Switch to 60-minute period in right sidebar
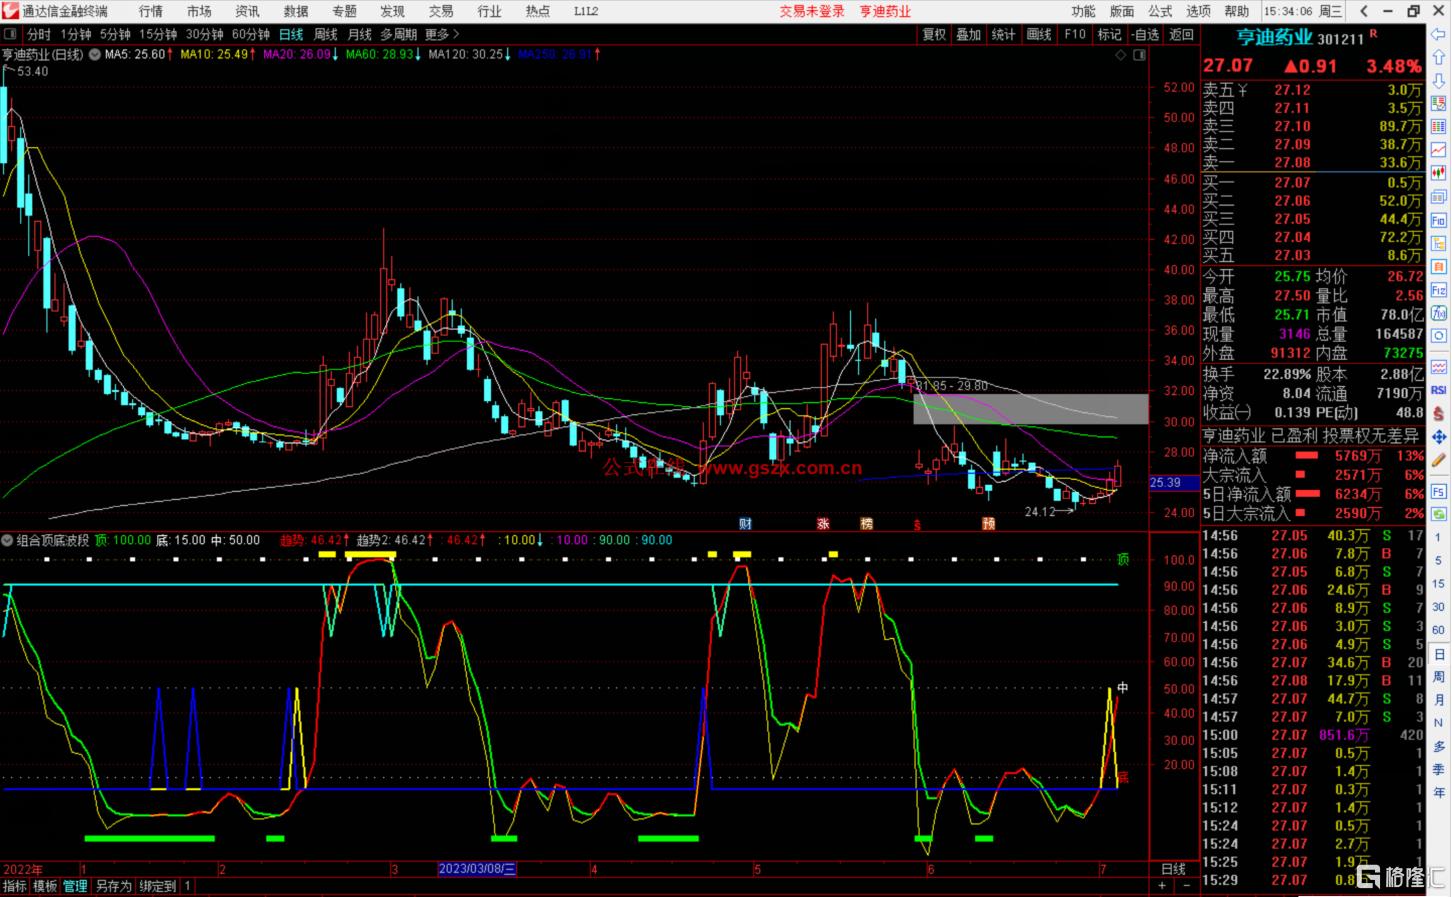 coord(1438,630)
